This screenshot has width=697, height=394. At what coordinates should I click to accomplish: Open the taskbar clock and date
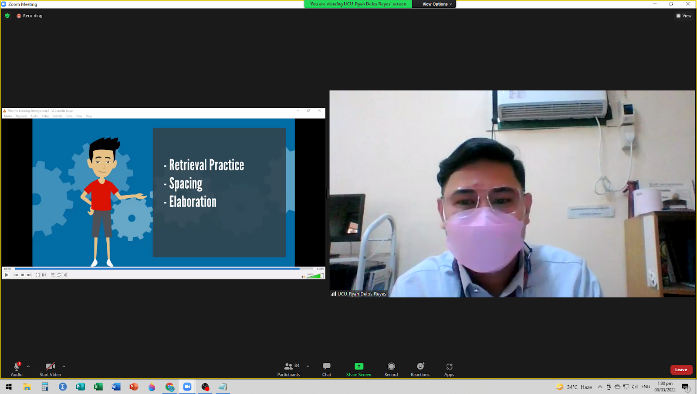[665, 386]
